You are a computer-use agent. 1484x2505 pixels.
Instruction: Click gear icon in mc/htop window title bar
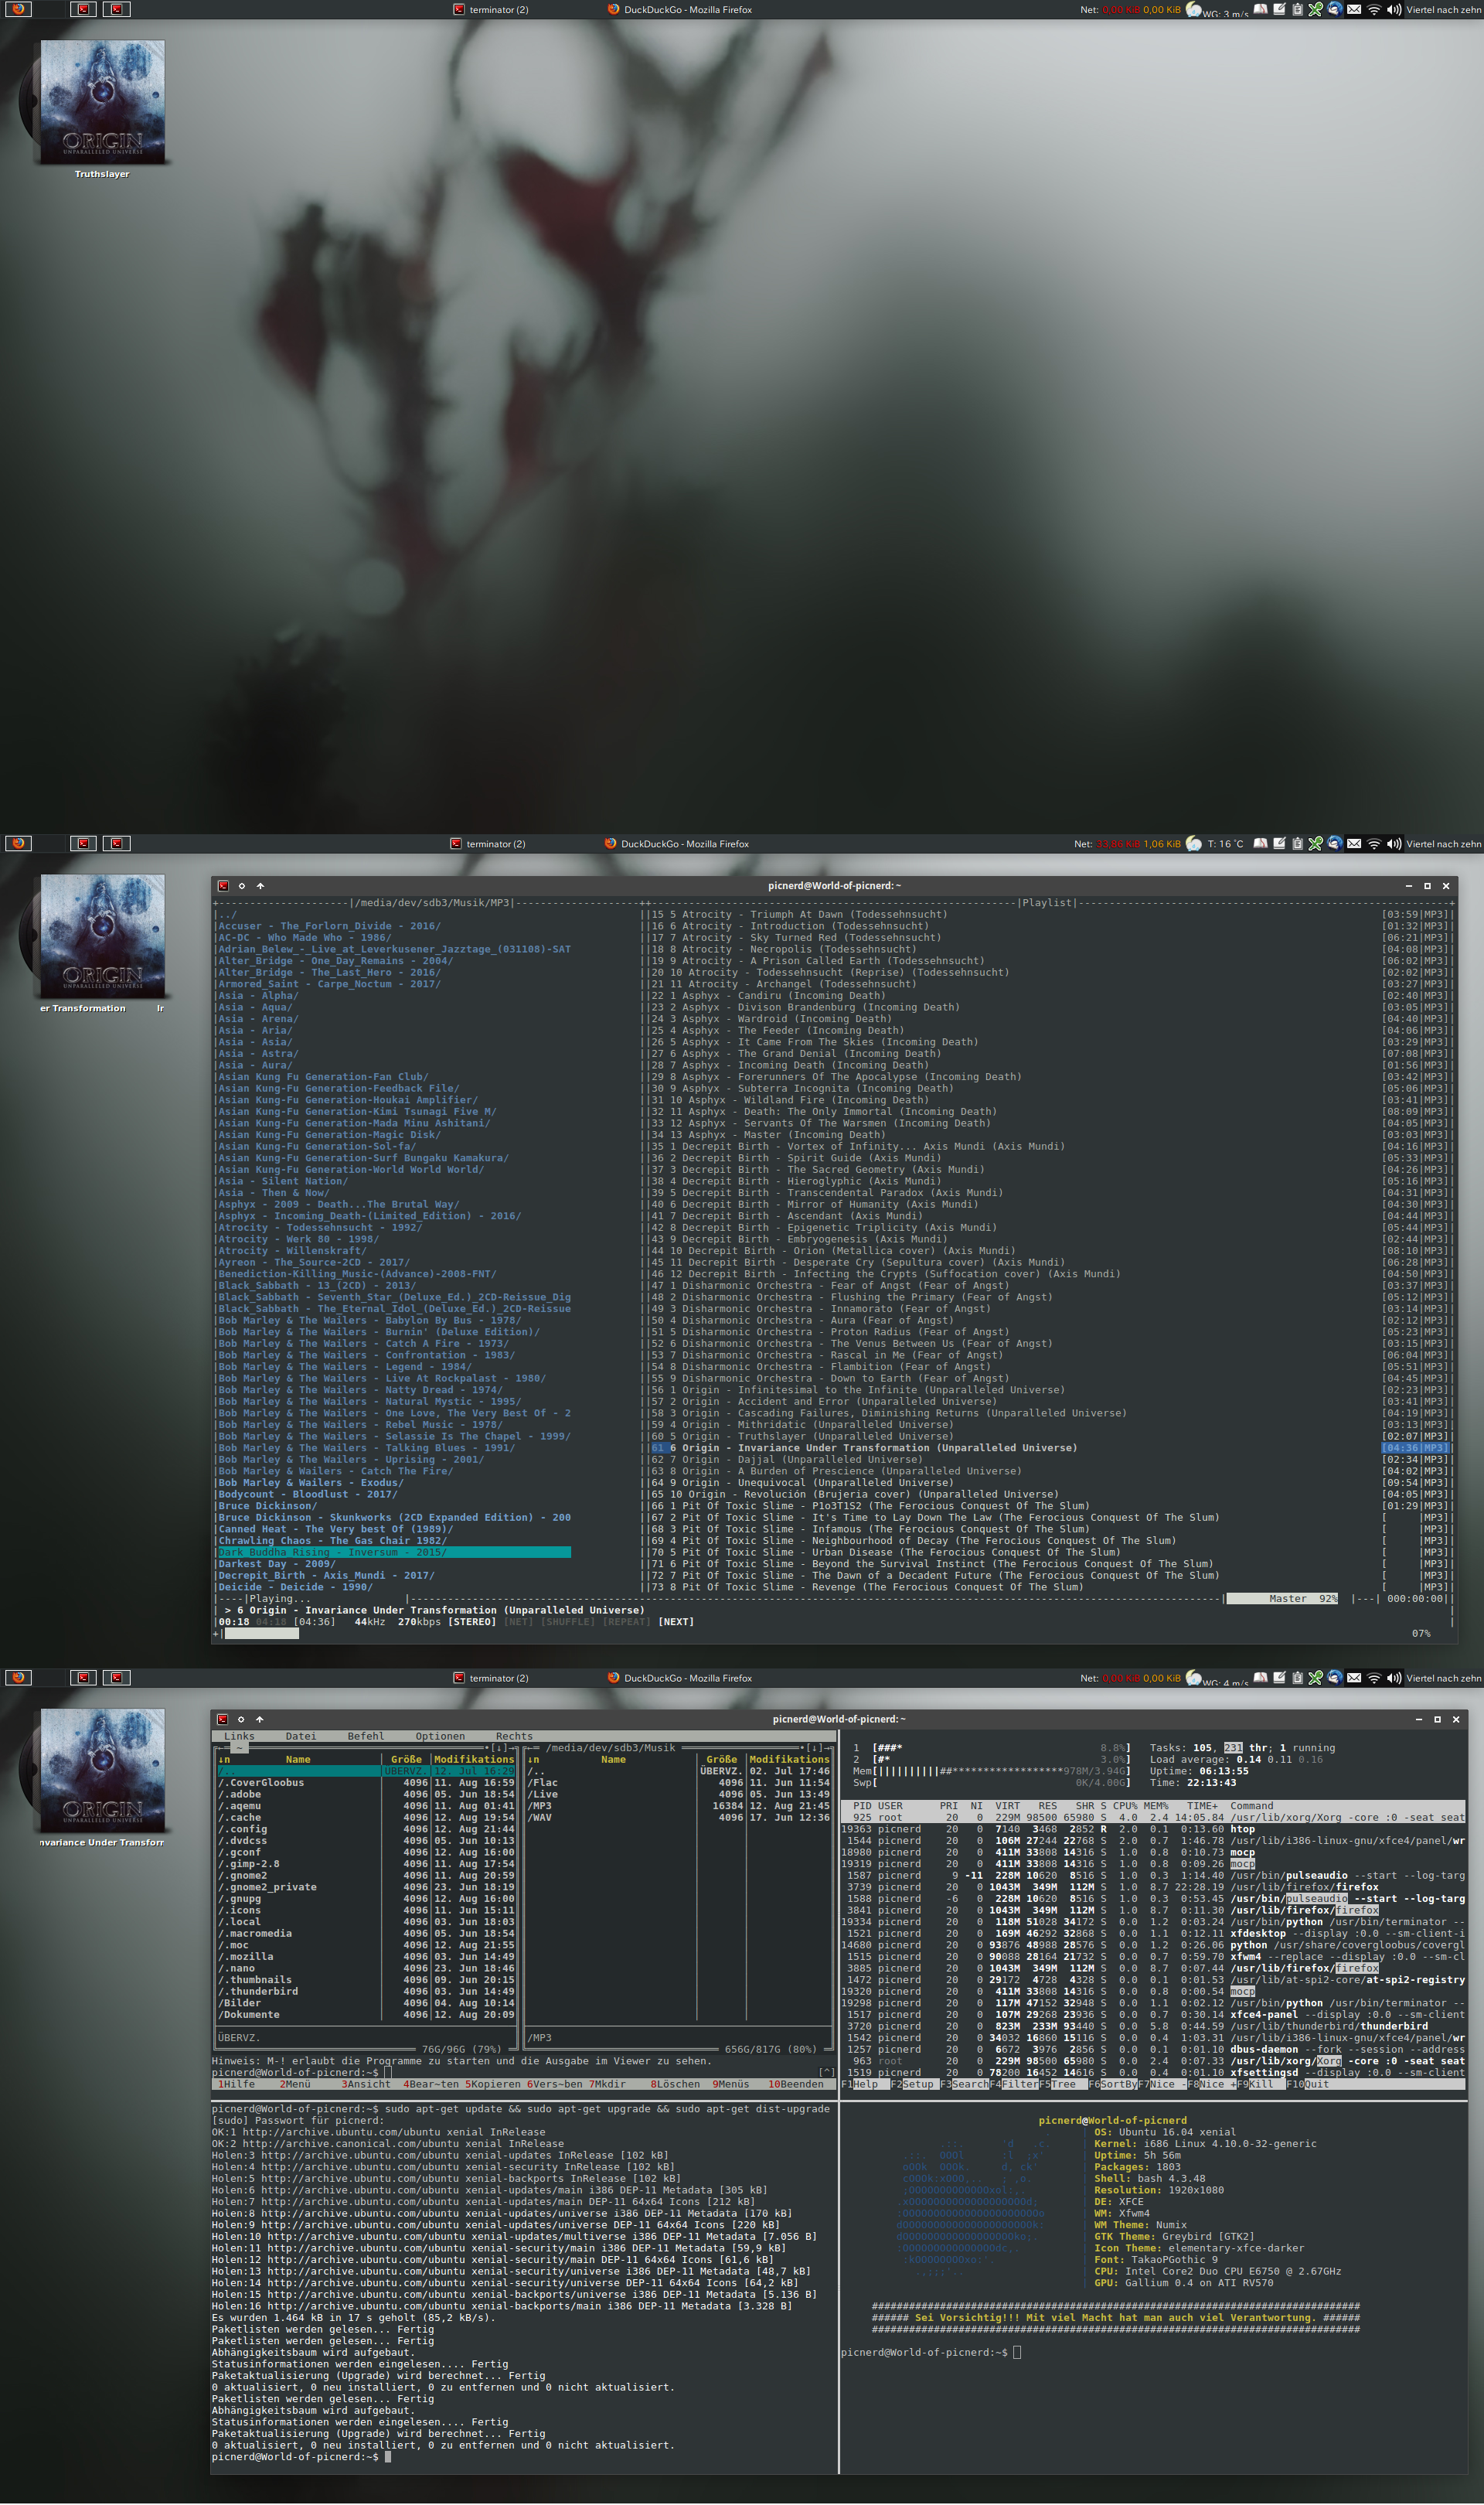[x=241, y=1720]
